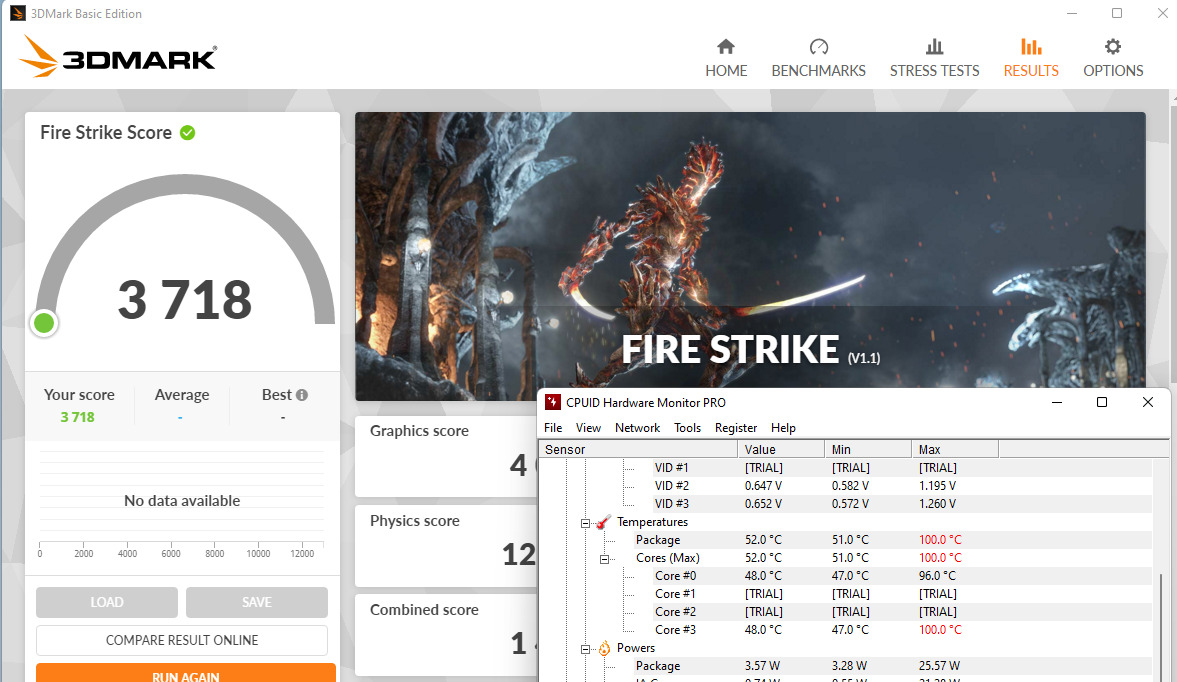1177x682 pixels.
Task: Click the benchmarks gauge icon
Action: pos(819,47)
